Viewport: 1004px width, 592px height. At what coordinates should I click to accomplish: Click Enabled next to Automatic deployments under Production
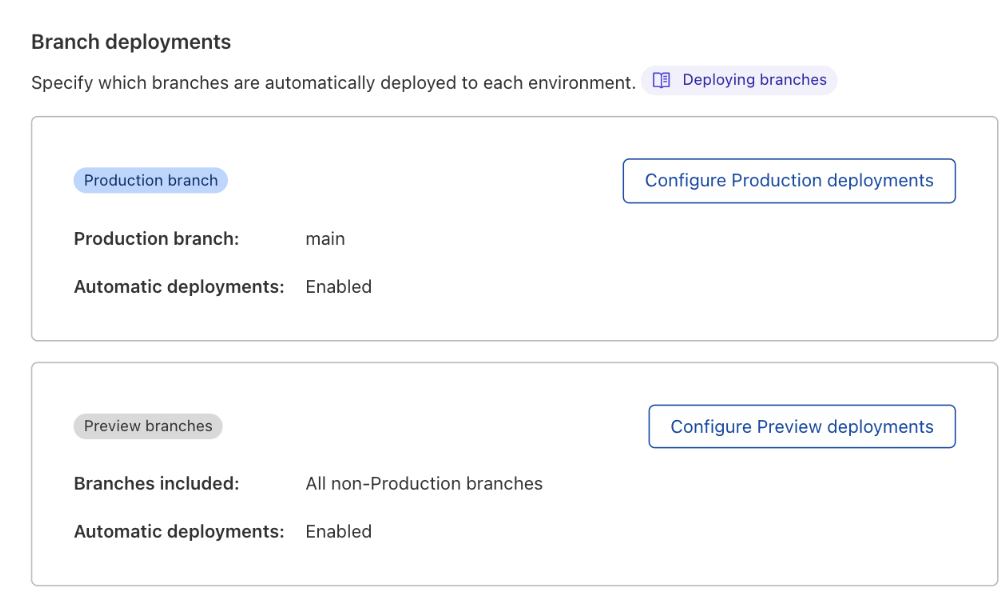point(338,286)
